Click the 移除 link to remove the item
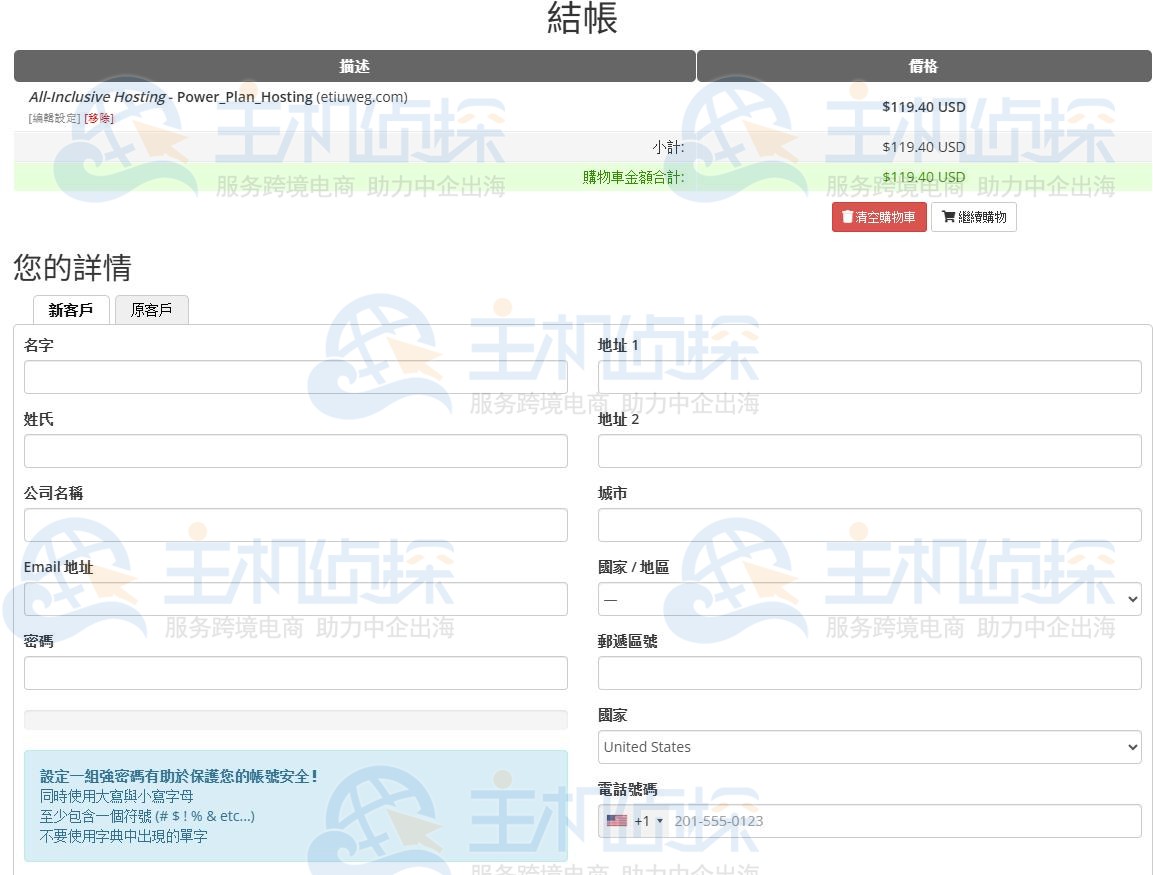1153x875 pixels. (98, 117)
